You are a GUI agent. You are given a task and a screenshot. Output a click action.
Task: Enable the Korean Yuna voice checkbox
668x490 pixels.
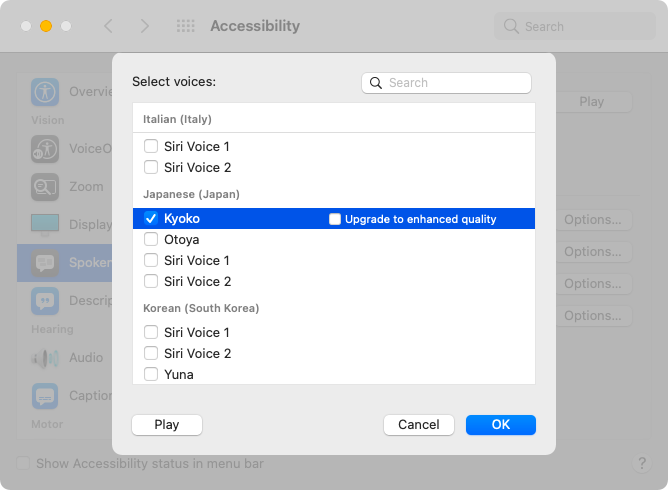click(151, 374)
